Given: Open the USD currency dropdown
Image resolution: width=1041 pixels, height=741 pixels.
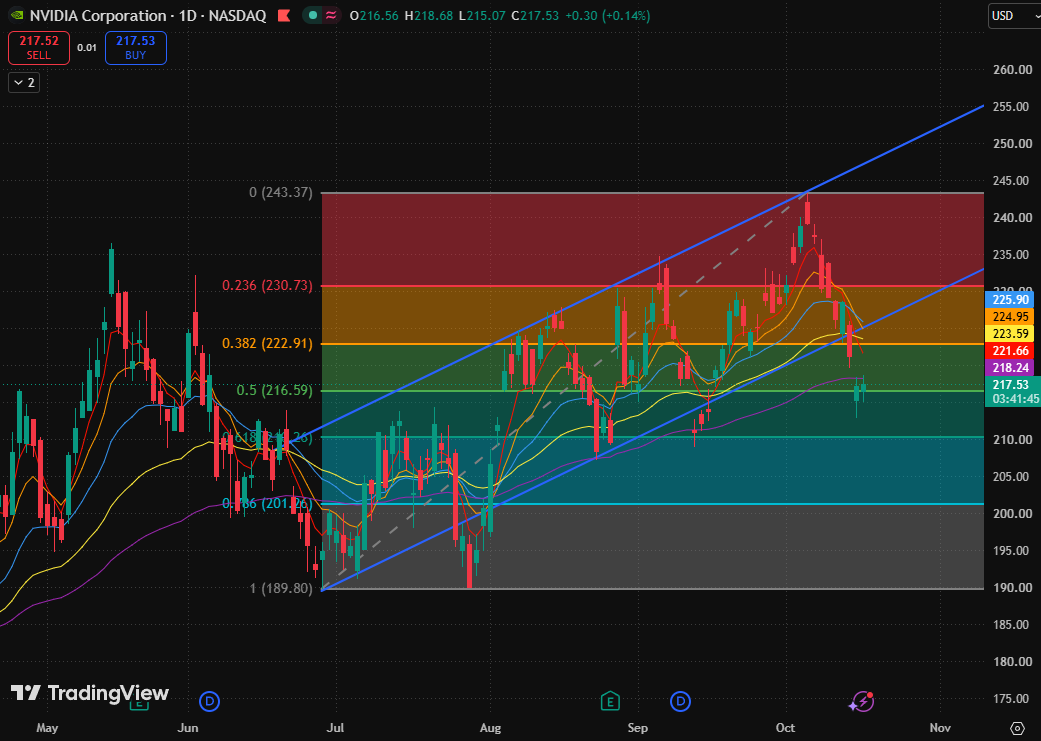Looking at the screenshot, I should pyautogui.click(x=1013, y=15).
